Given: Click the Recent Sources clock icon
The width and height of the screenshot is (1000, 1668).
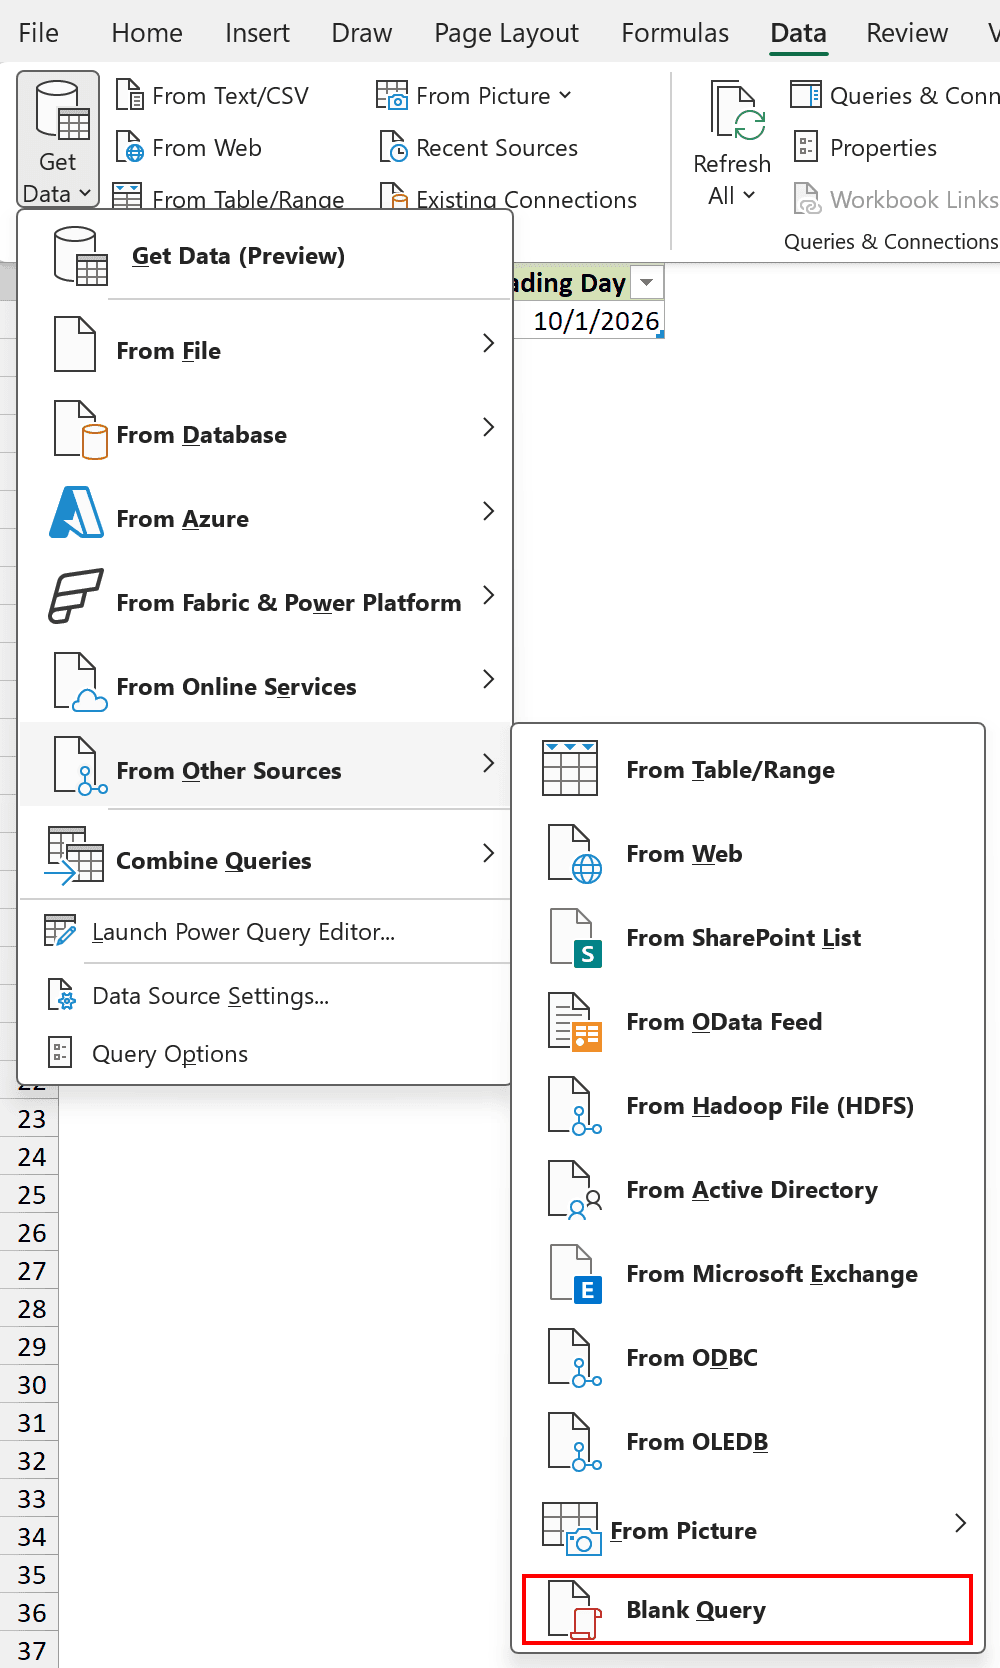Looking at the screenshot, I should [393, 147].
